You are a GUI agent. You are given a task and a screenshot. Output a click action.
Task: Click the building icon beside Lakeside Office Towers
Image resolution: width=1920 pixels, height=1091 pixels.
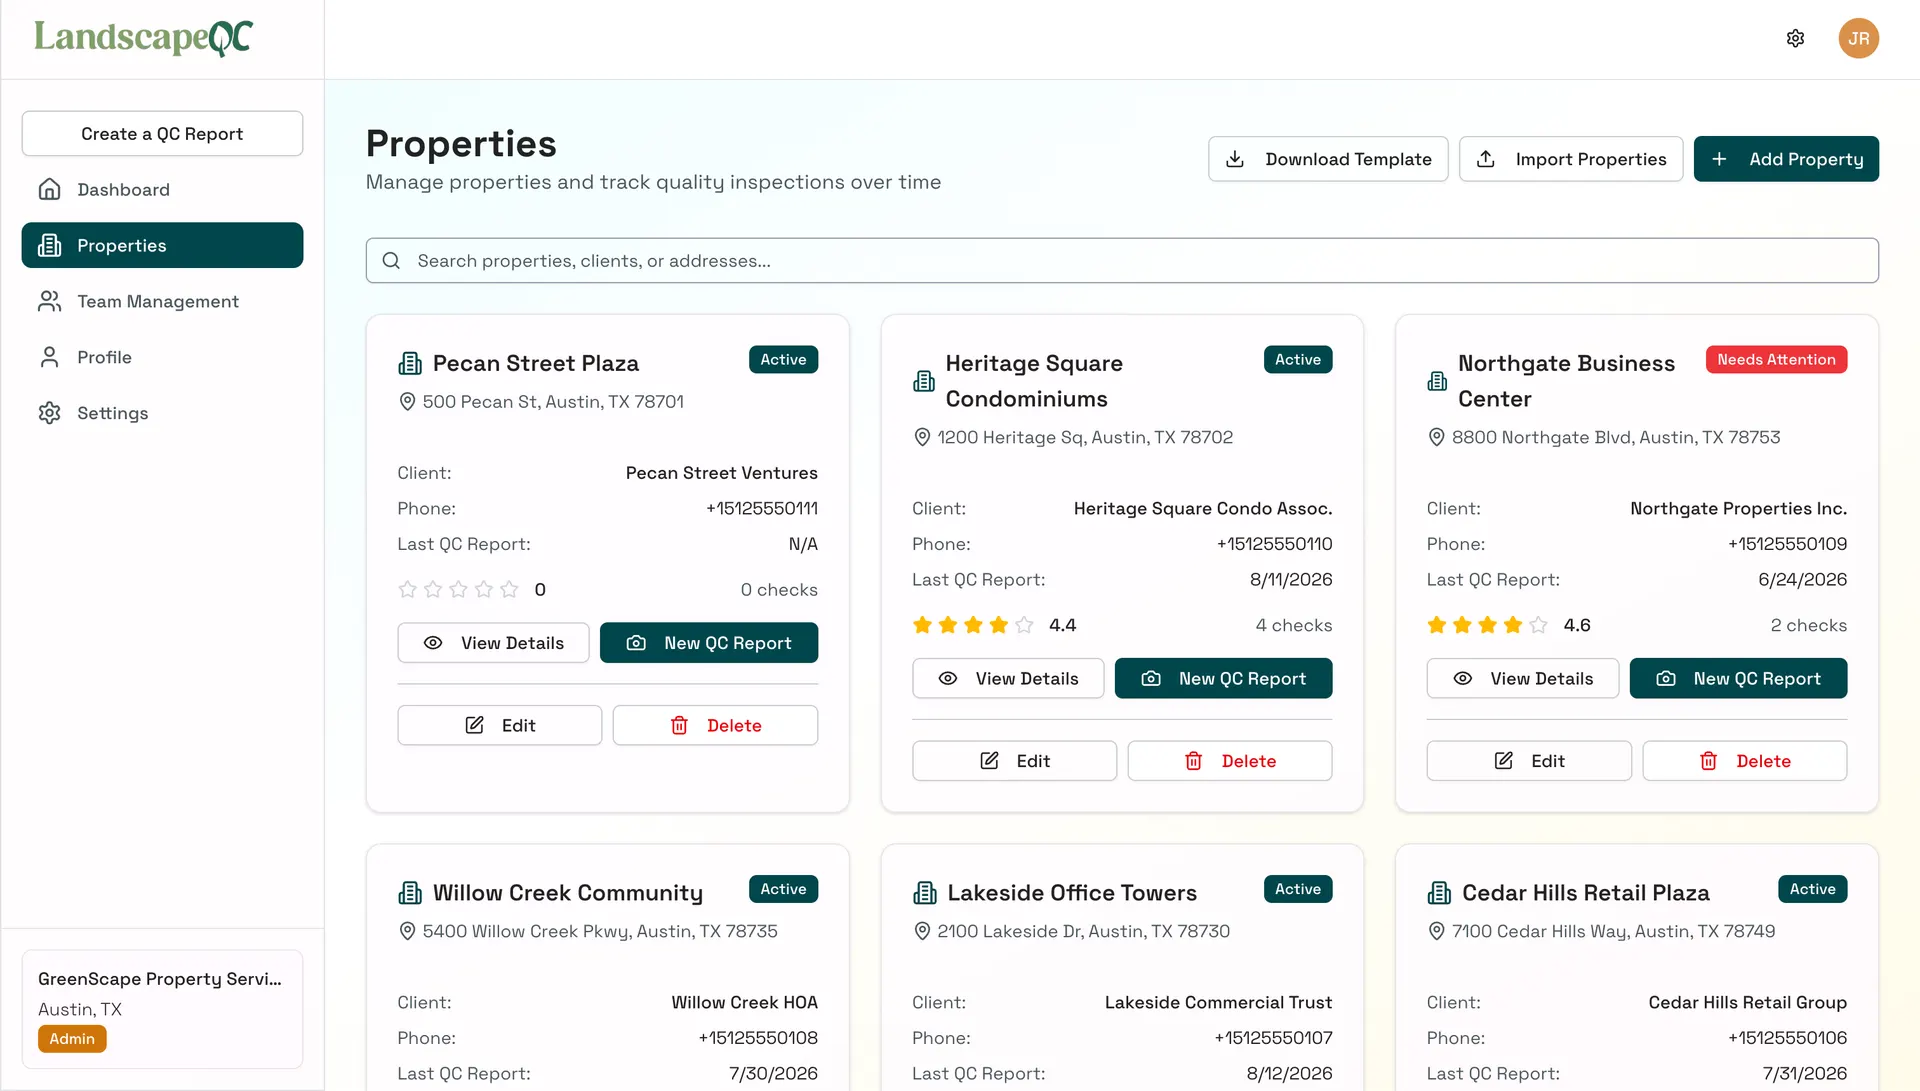point(925,893)
